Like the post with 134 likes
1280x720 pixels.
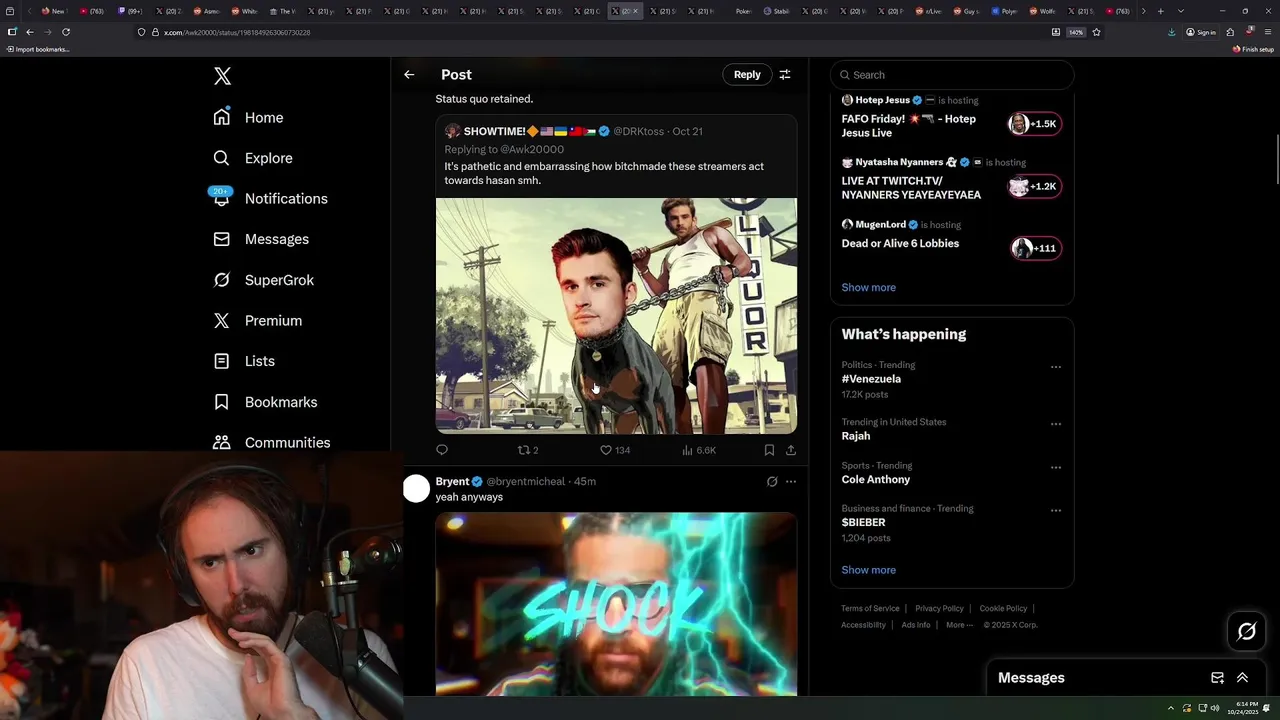614,450
